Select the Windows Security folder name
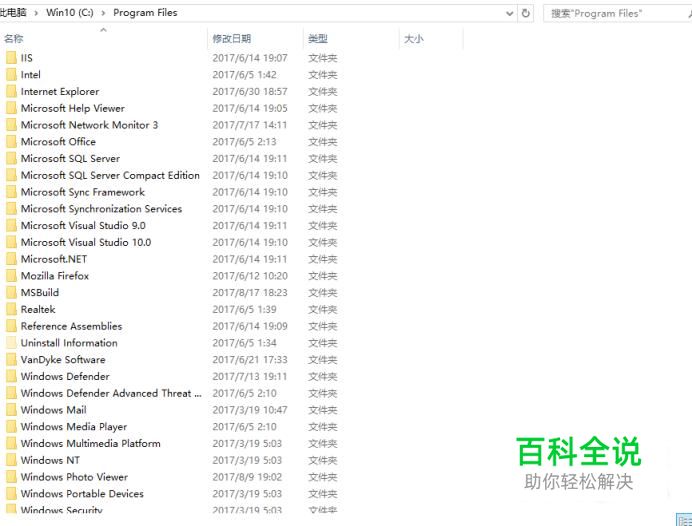Viewport: 692px width, 526px height. [x=61, y=510]
